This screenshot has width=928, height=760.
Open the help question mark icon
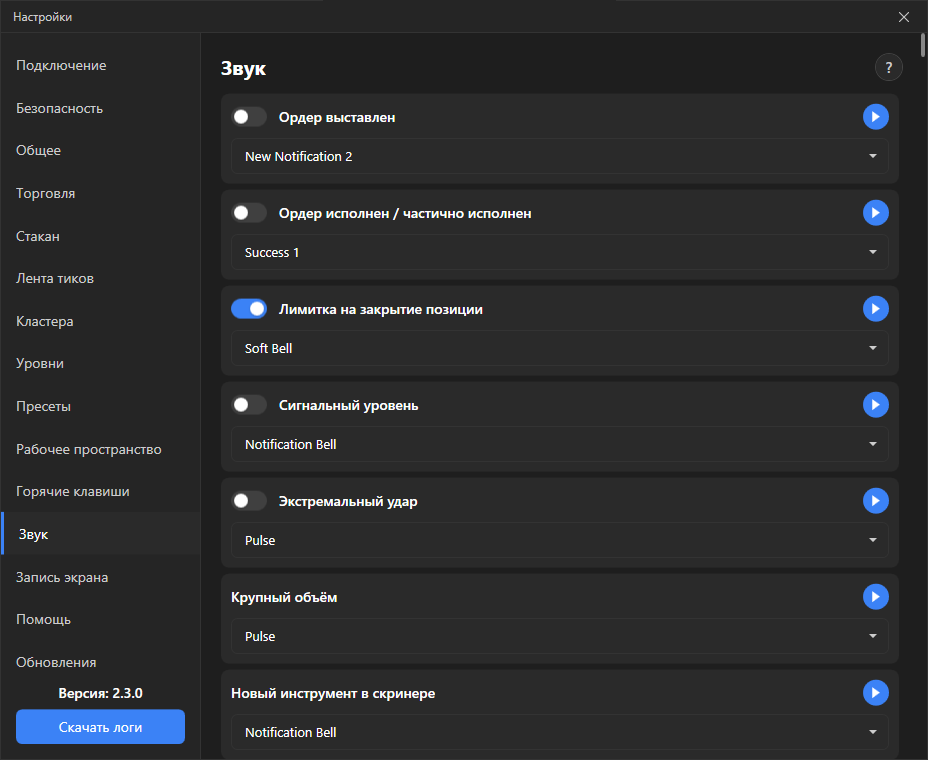888,67
